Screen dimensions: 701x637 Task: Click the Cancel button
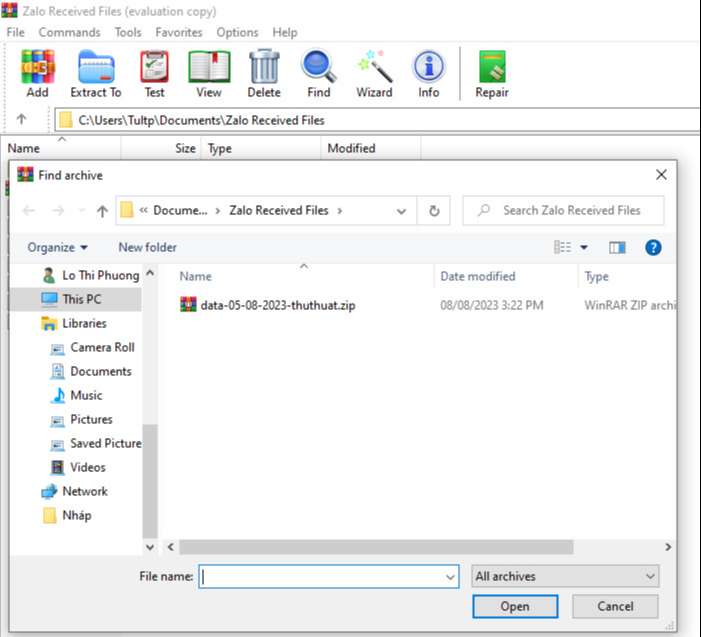click(615, 607)
